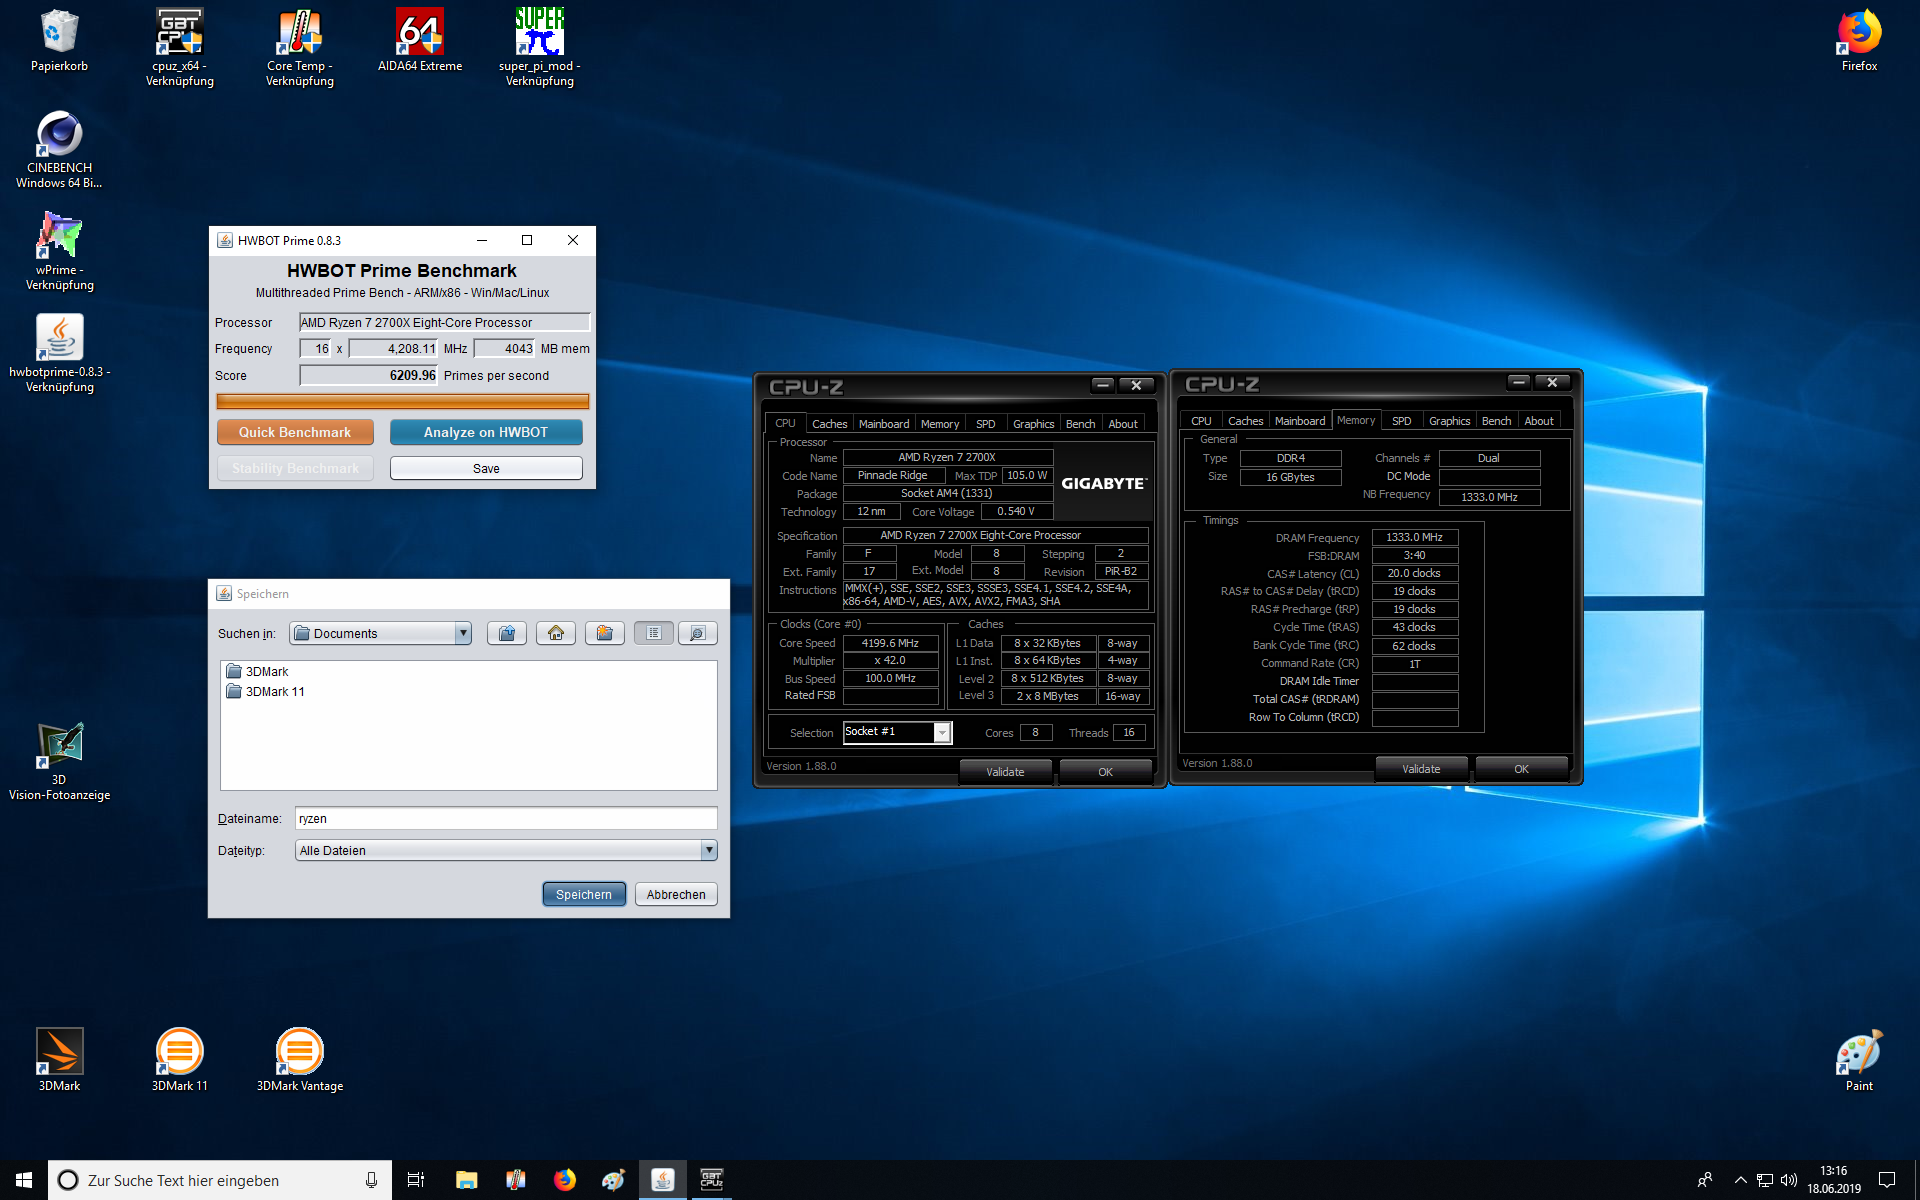Open the Papierkorb recycle bin icon

click(x=60, y=42)
